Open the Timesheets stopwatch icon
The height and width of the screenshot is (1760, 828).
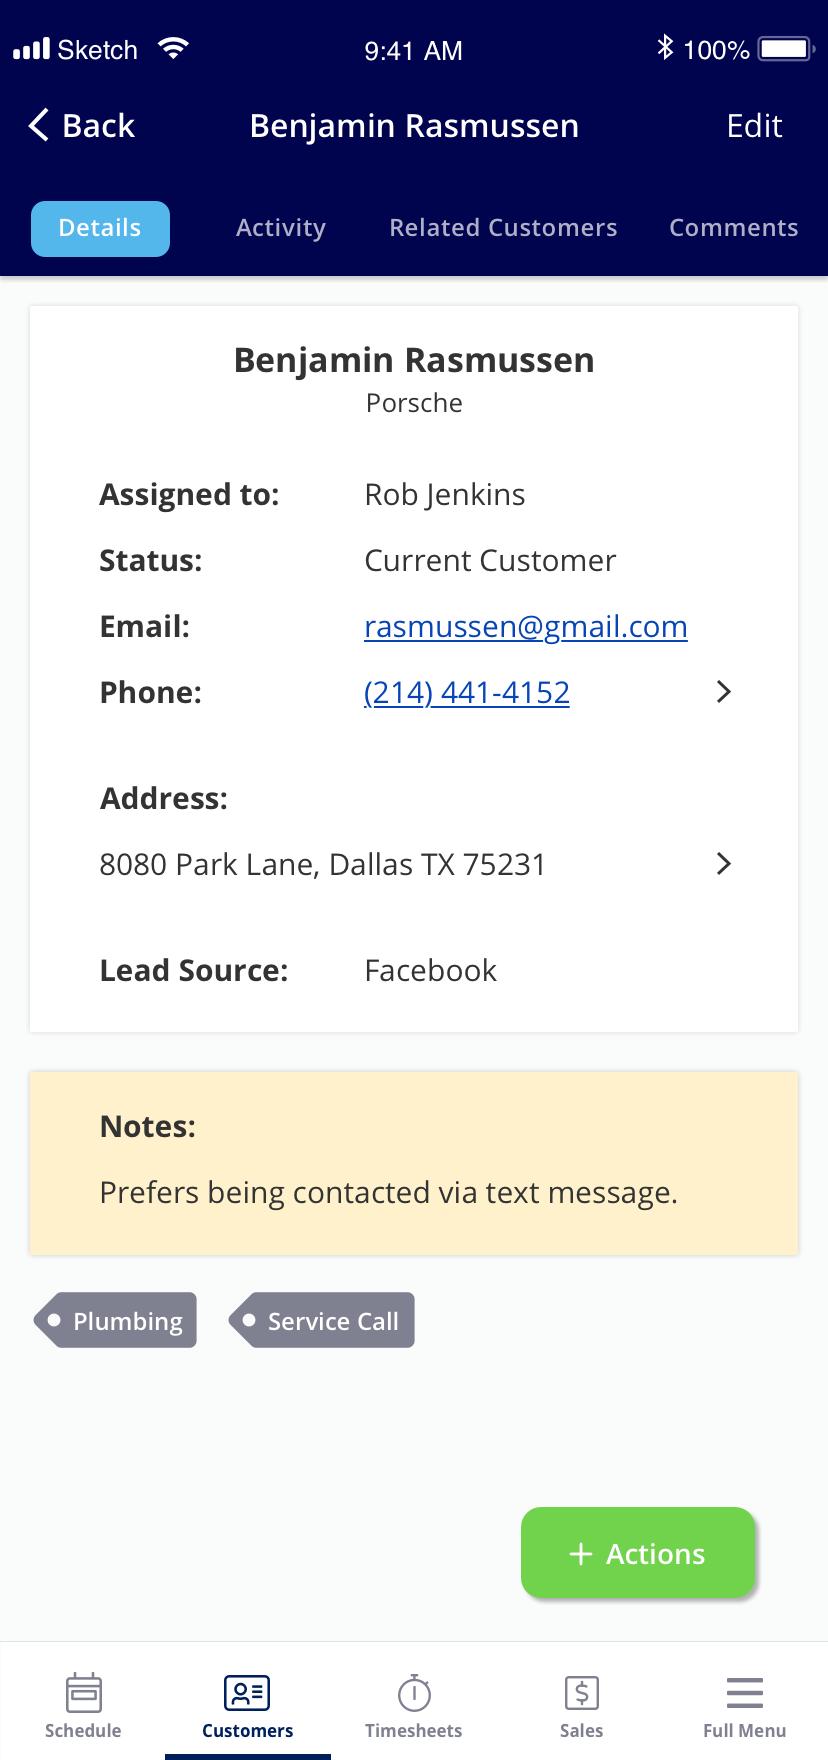[x=414, y=1692]
